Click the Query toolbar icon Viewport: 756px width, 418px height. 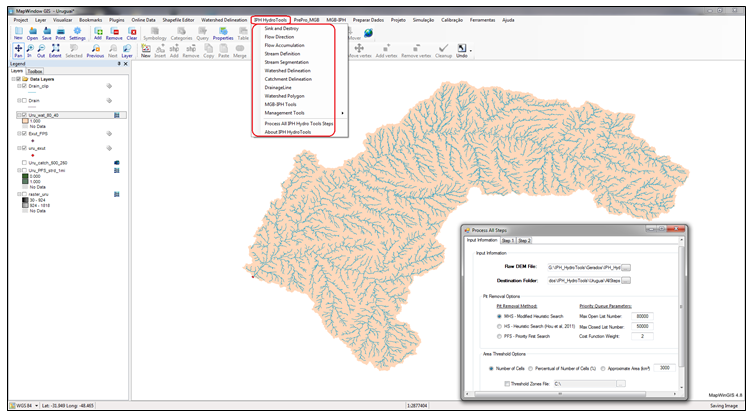202,33
